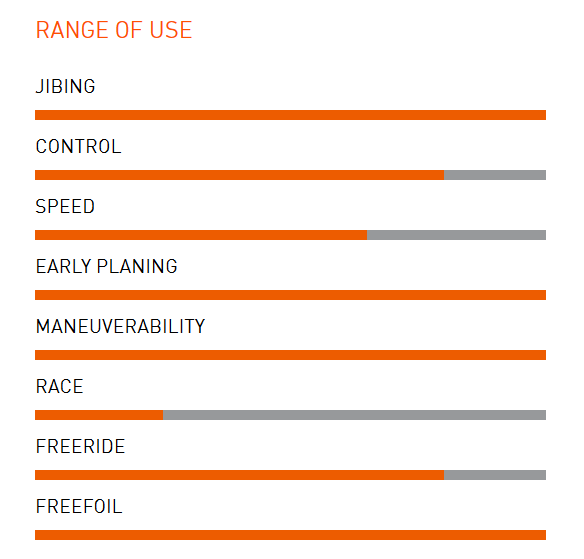Select the RANGE OF USE heading
The width and height of the screenshot is (584, 559).
coord(114,30)
